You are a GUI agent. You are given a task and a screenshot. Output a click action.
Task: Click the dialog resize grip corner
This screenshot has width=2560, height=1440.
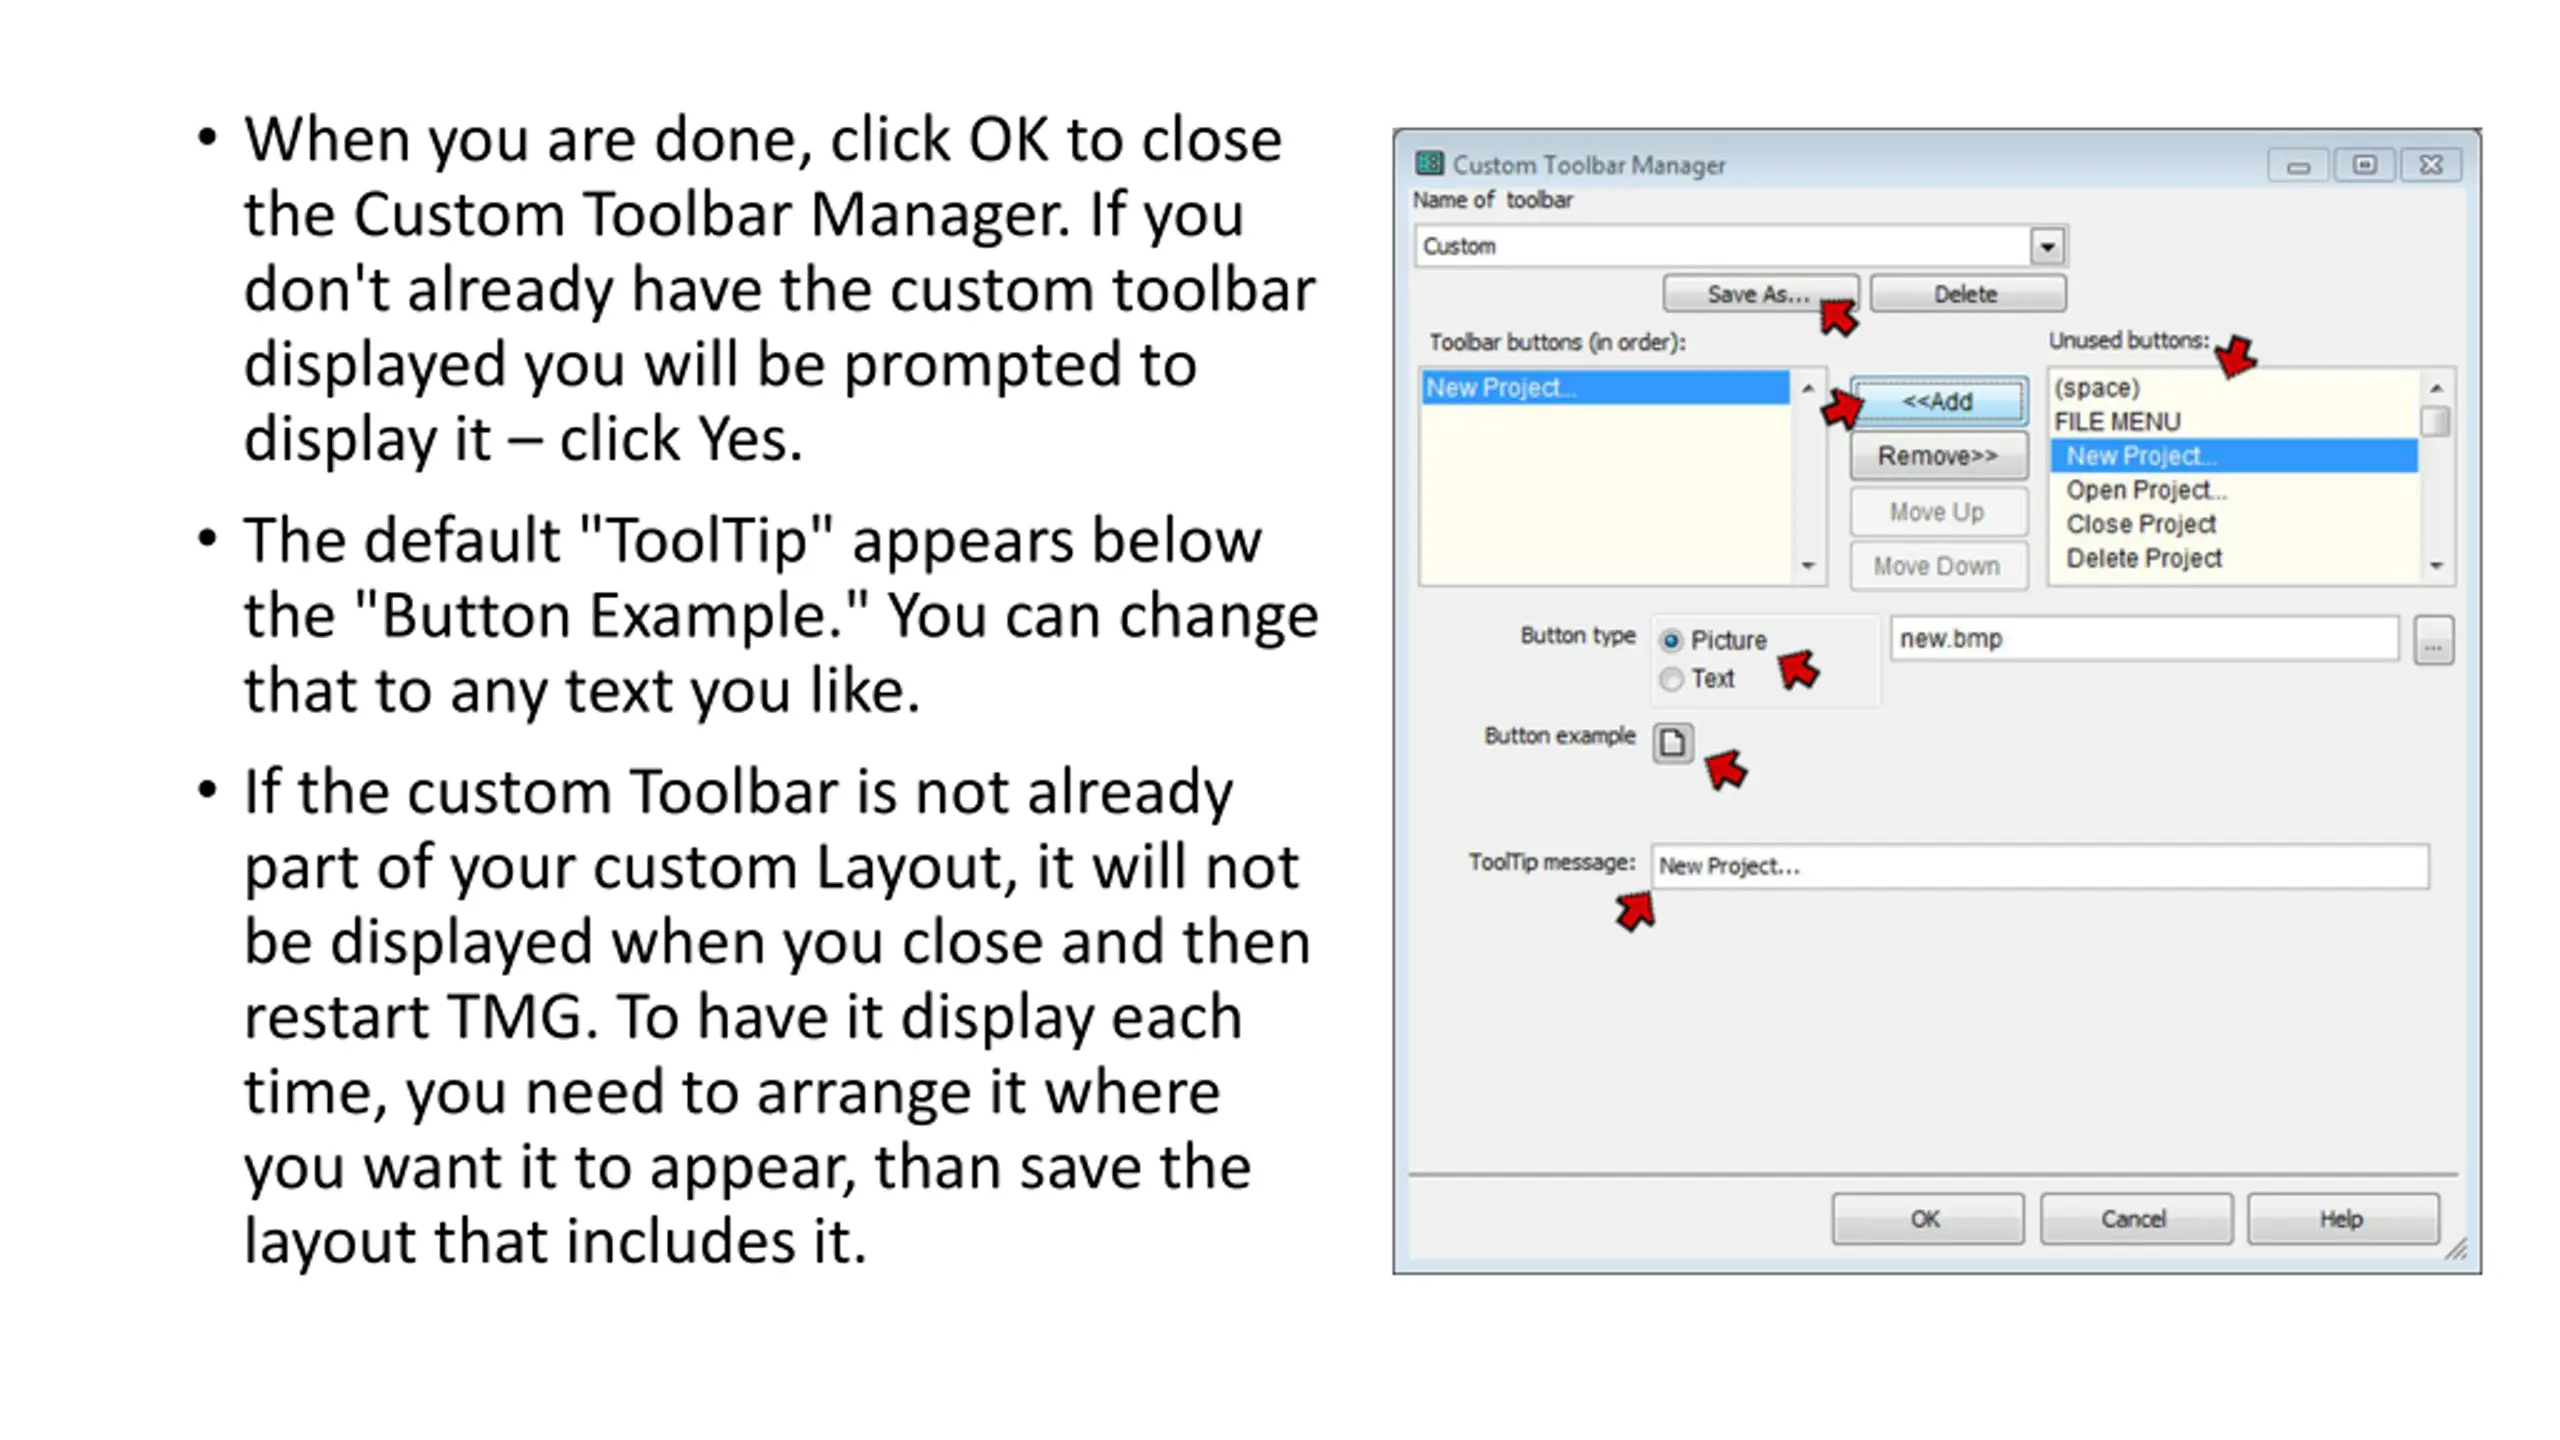2456,1250
